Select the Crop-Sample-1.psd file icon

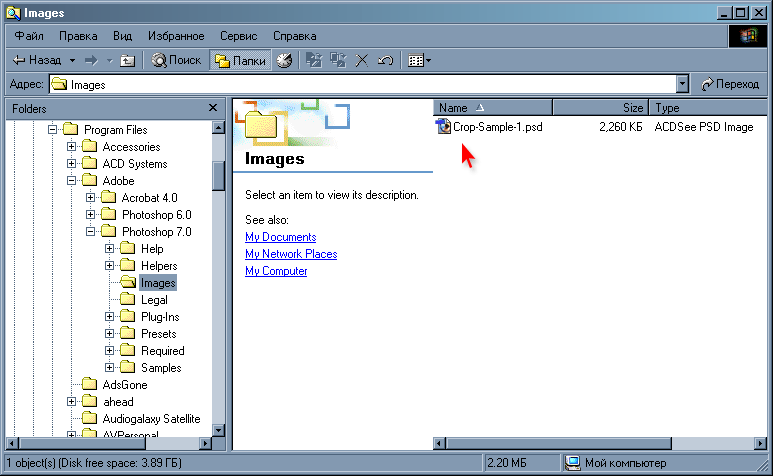(443, 127)
